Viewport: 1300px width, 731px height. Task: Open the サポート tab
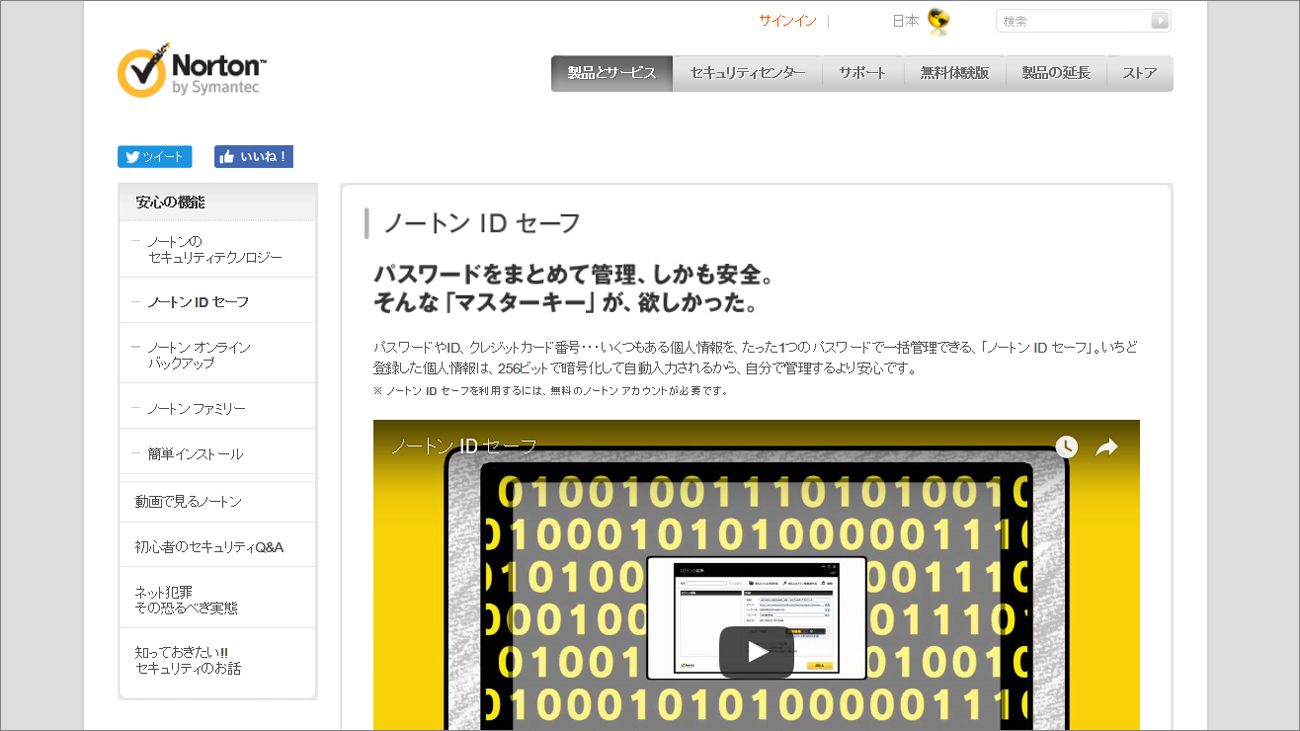[x=863, y=73]
